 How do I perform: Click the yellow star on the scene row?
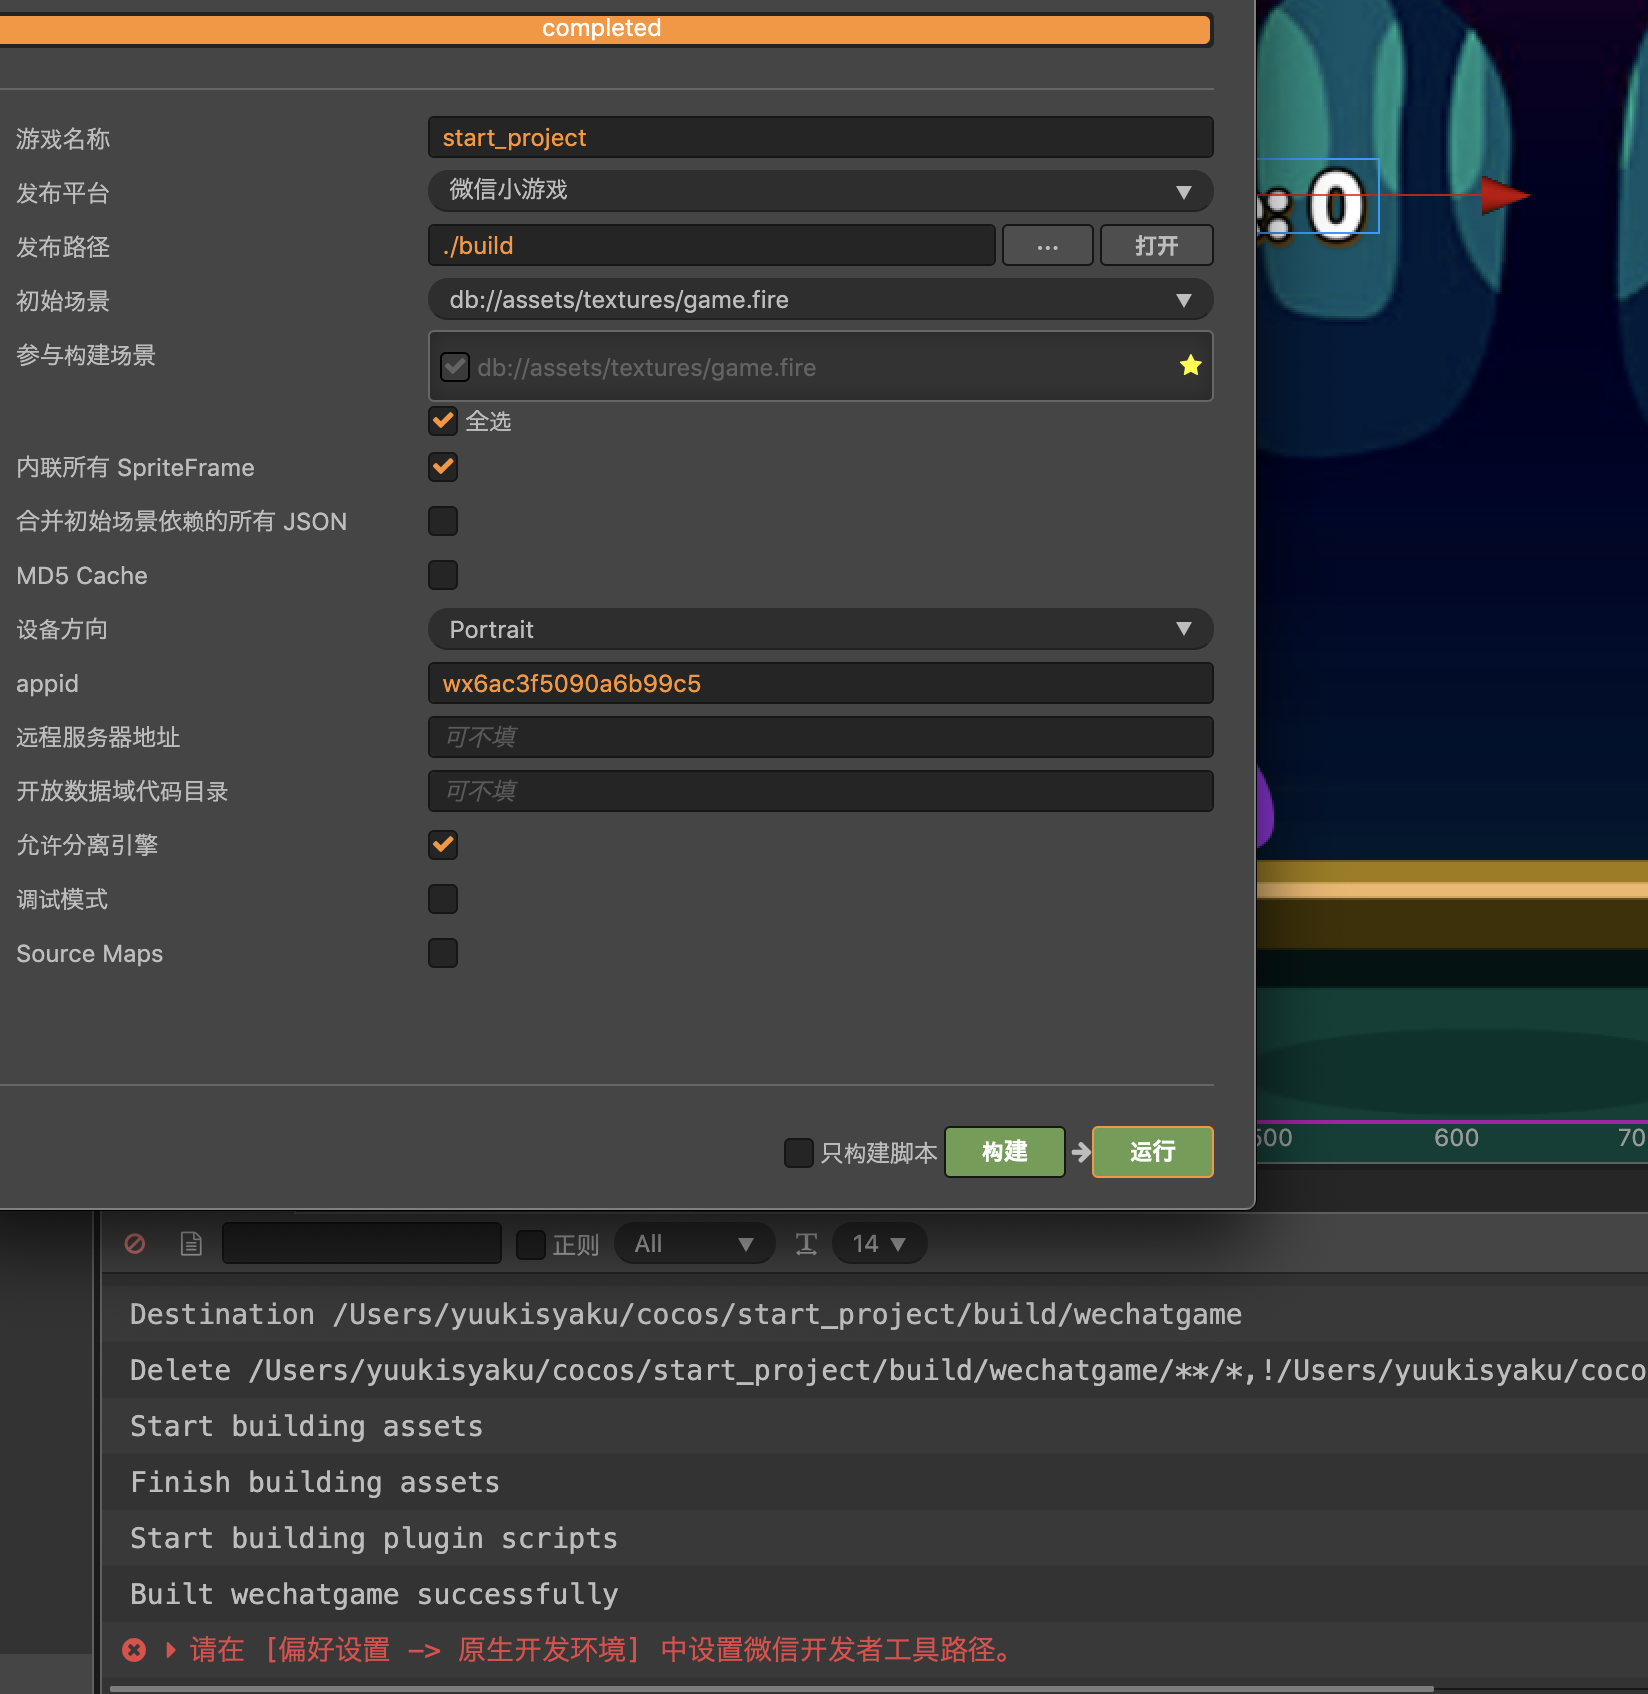click(x=1190, y=365)
